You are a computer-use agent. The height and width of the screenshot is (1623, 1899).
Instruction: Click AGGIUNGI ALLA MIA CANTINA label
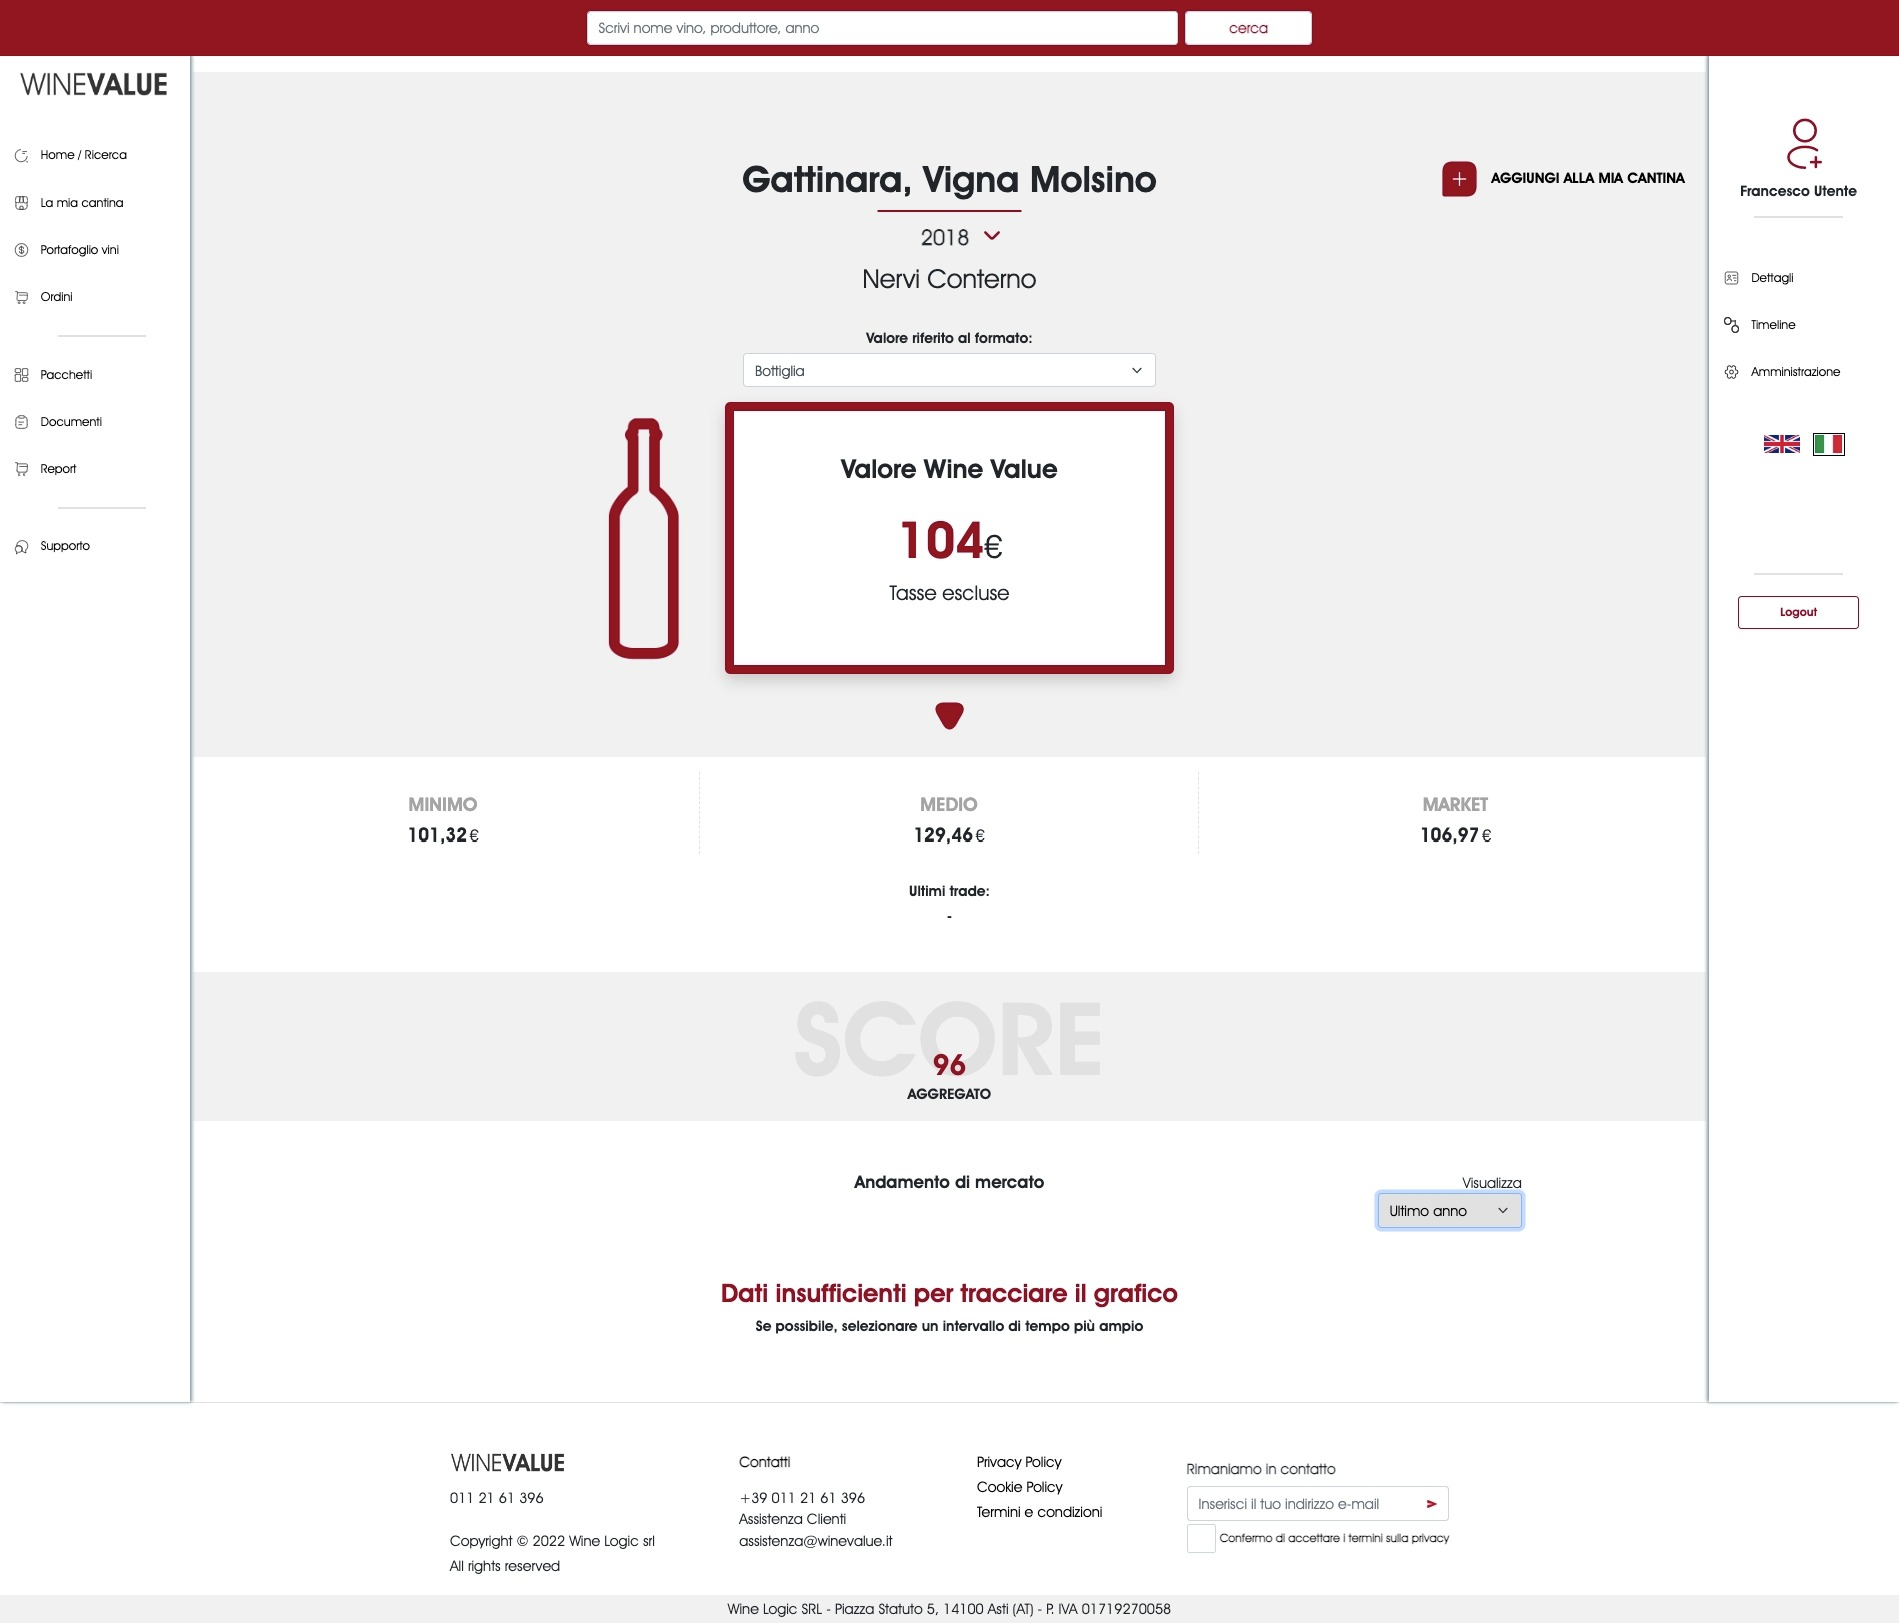coord(1587,178)
